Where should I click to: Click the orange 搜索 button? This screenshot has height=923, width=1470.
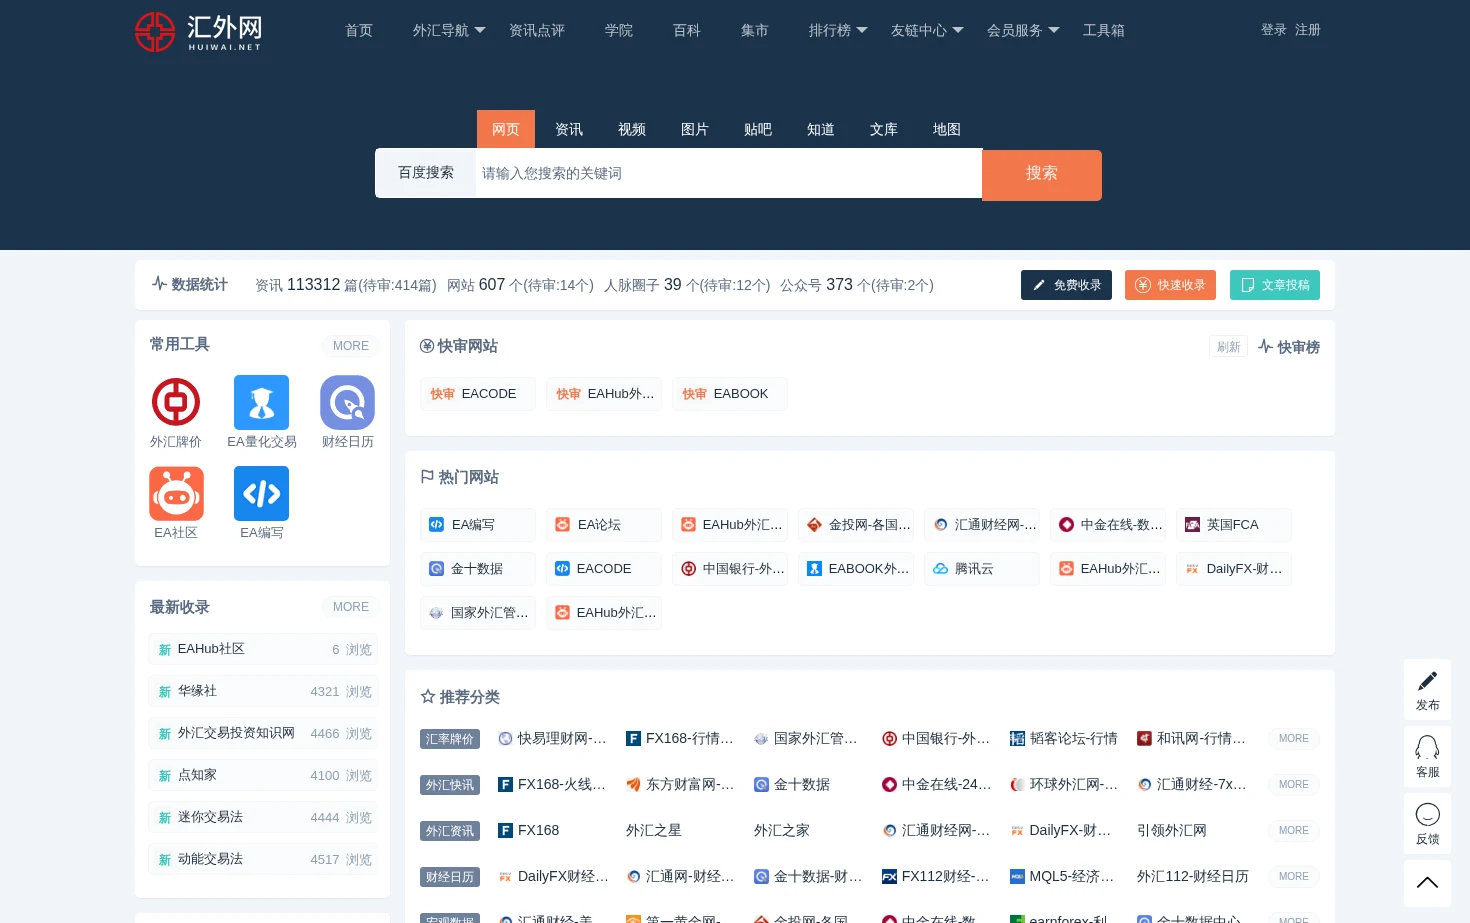pos(1042,175)
